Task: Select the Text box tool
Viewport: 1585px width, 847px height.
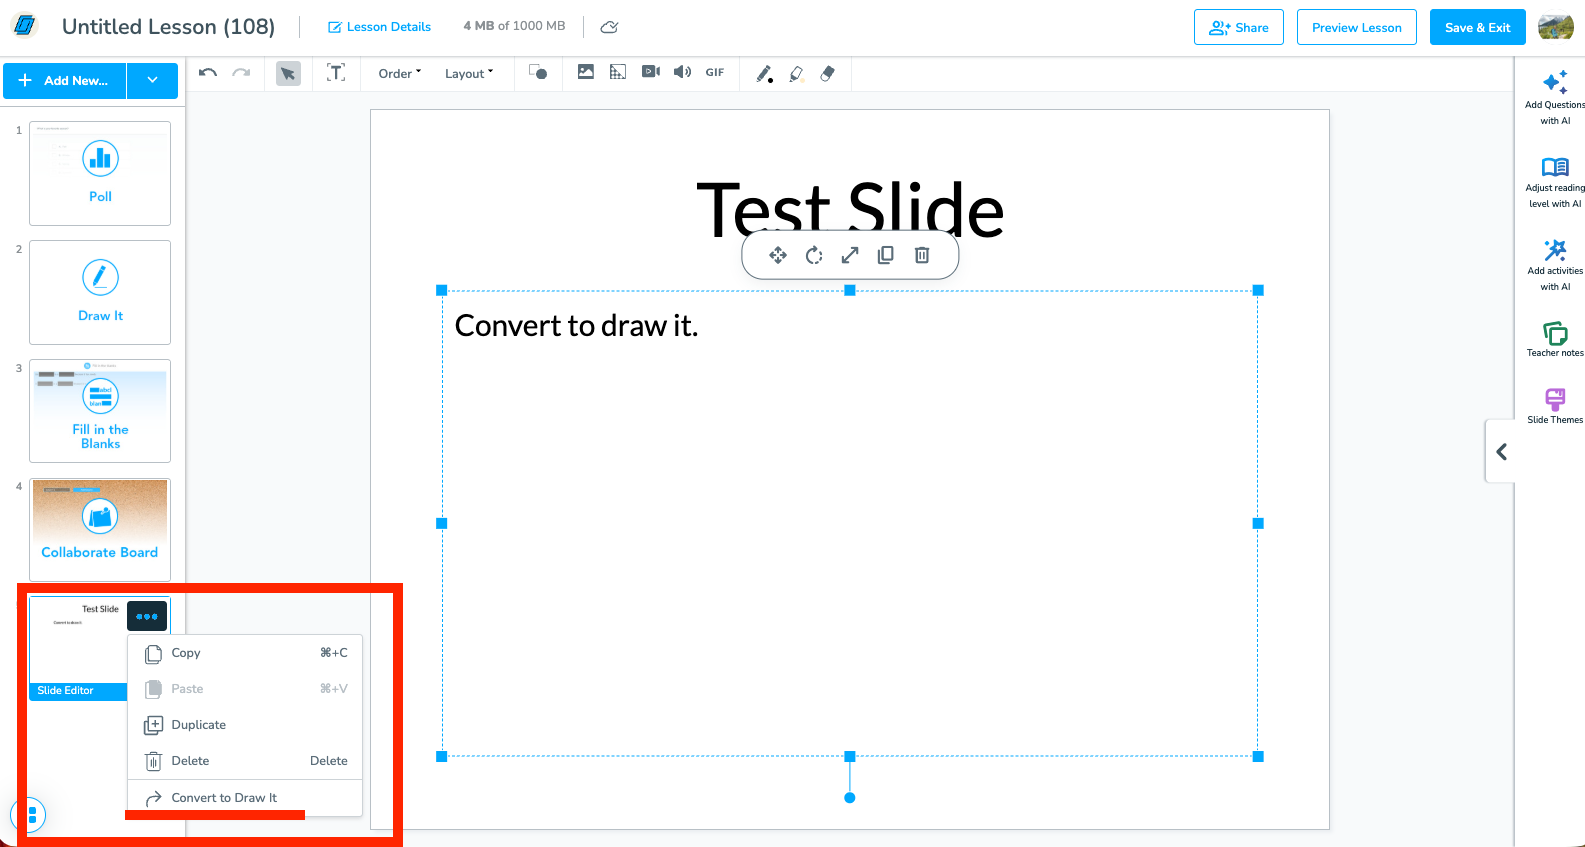Action: pyautogui.click(x=336, y=72)
